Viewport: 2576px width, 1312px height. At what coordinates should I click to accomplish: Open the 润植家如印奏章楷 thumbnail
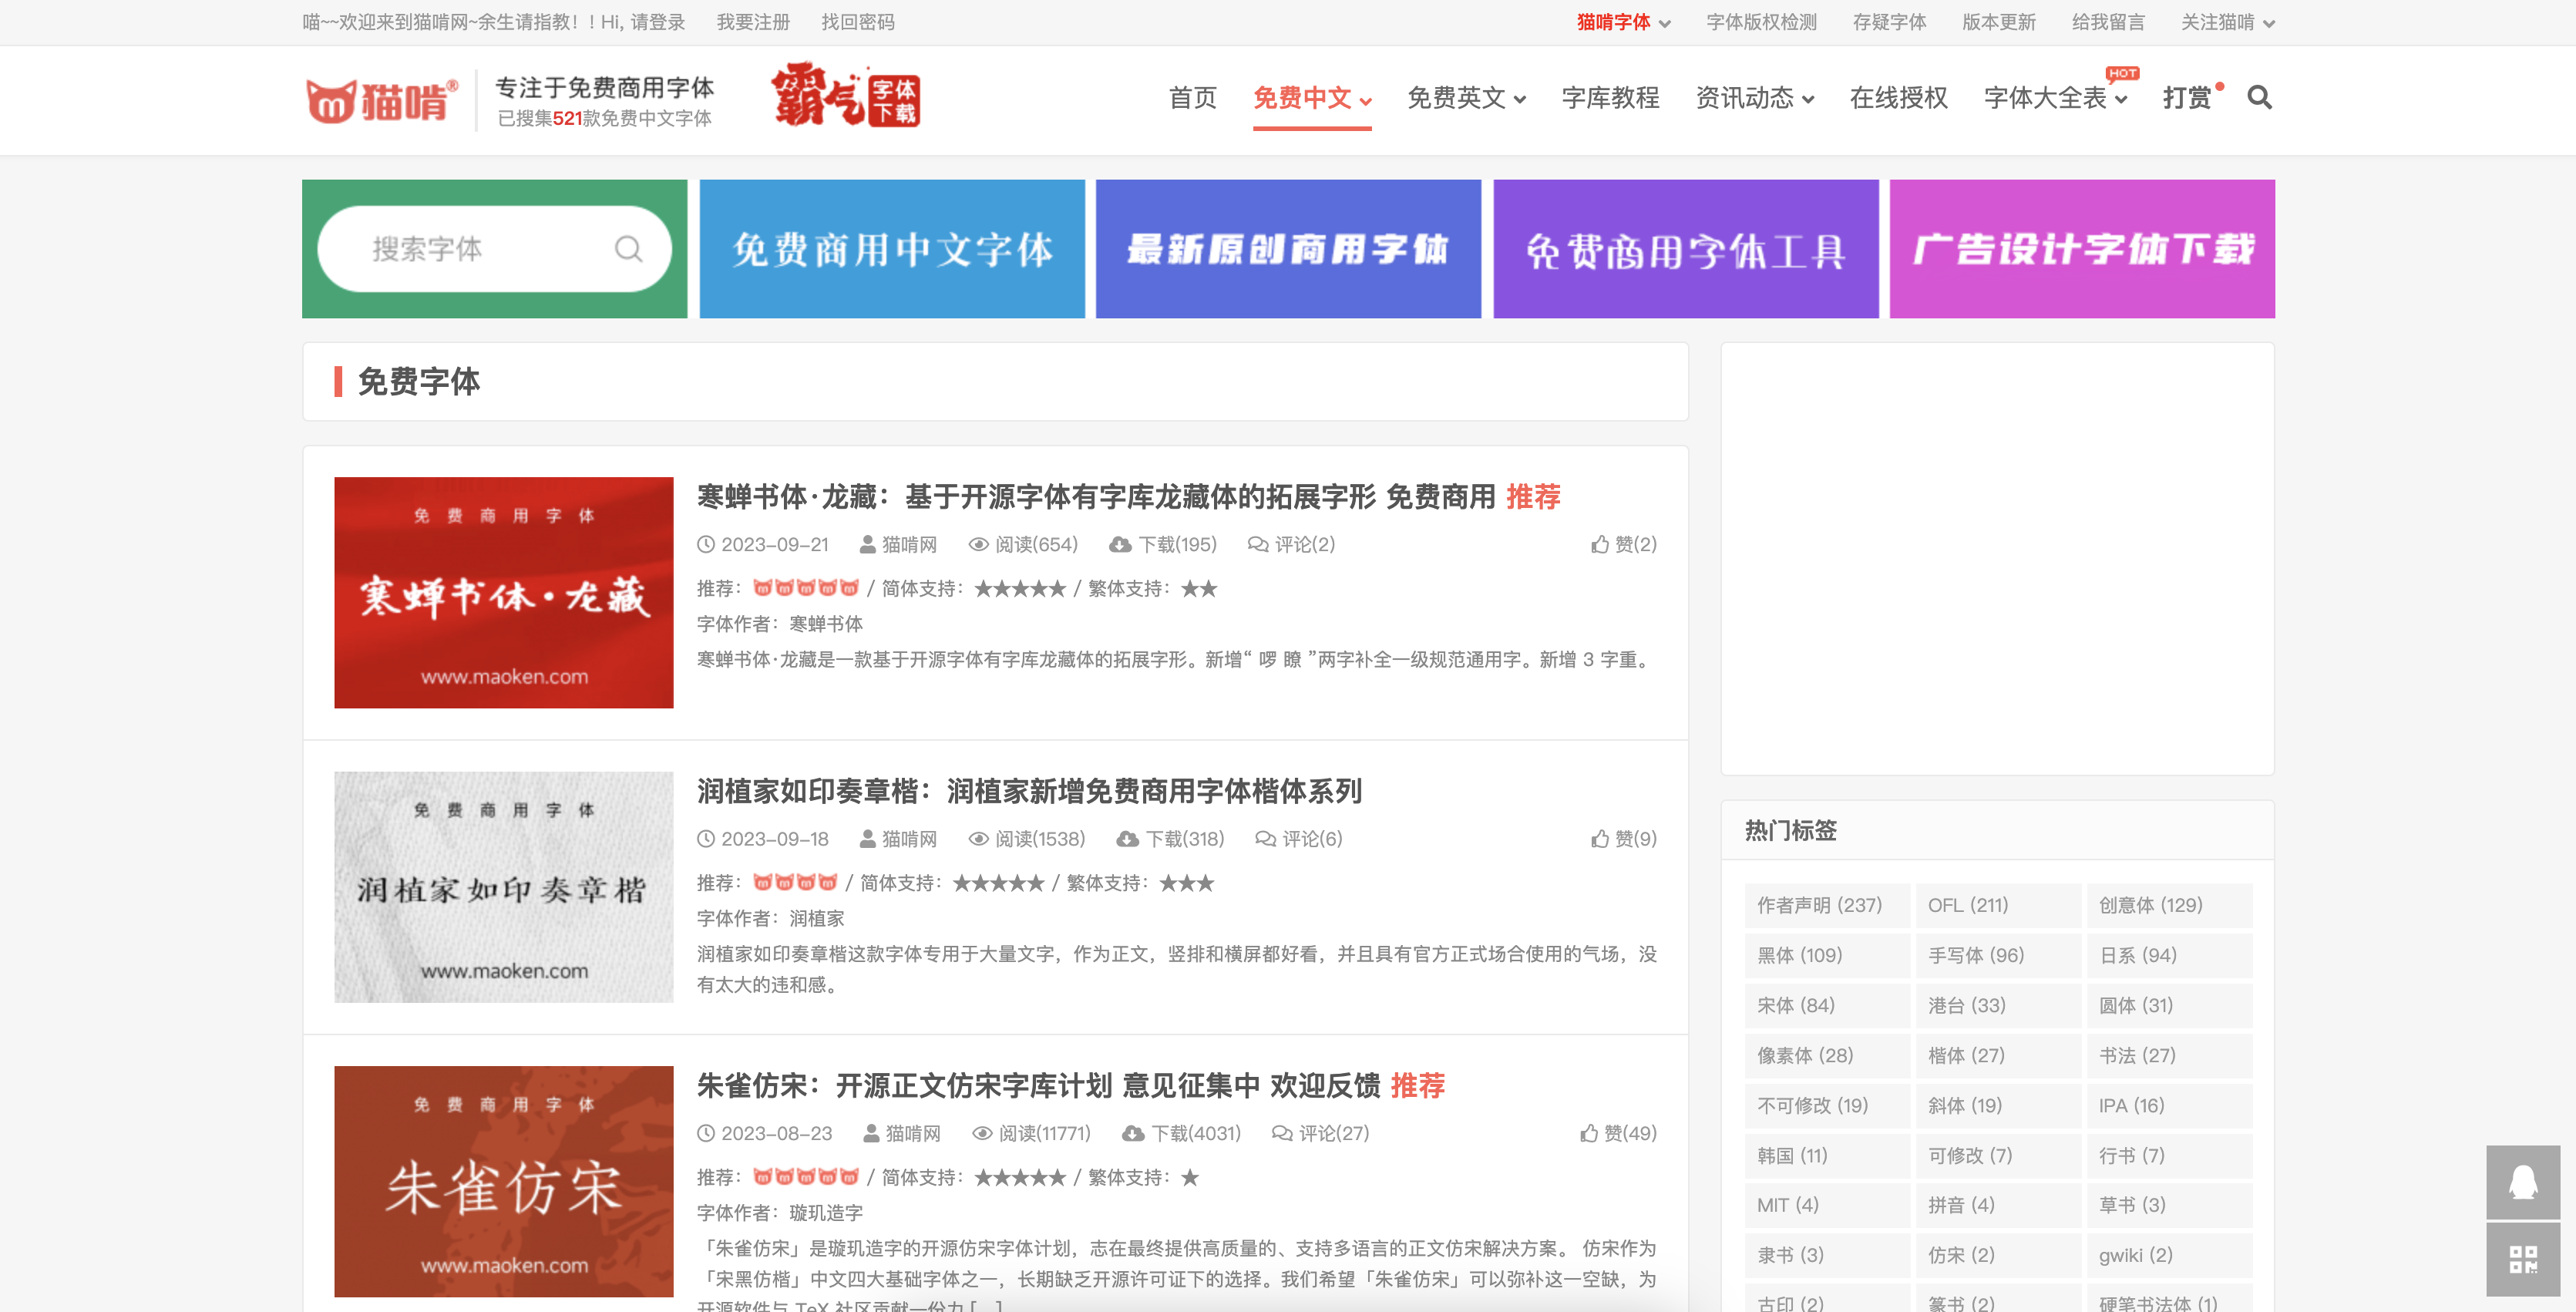[x=504, y=887]
